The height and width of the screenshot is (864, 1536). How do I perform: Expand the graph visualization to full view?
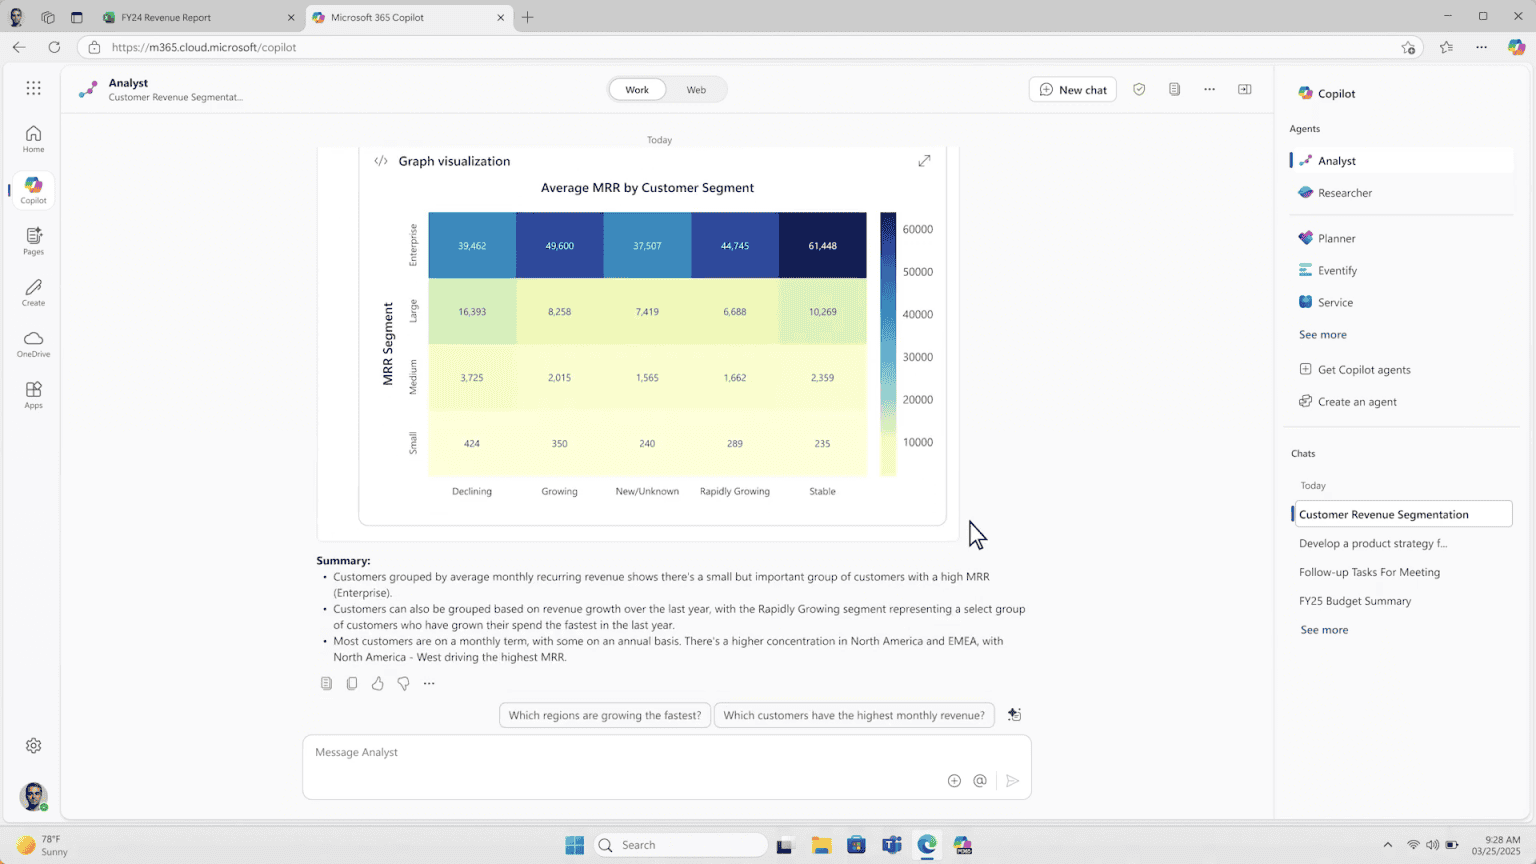[924, 161]
